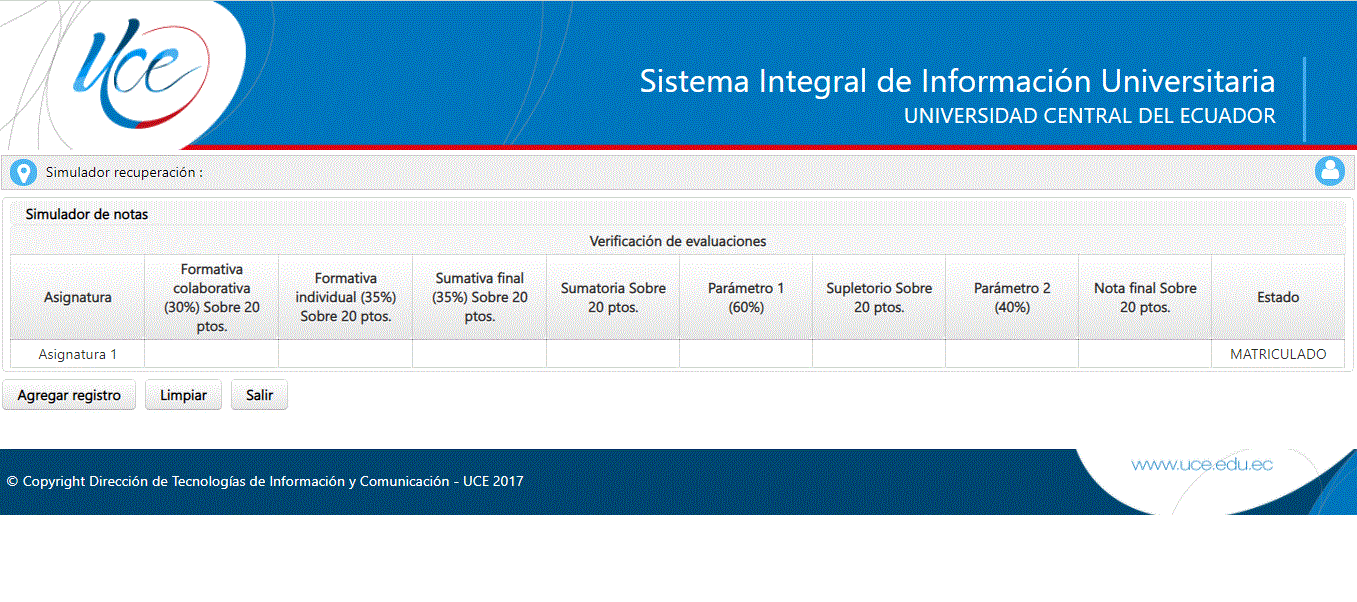
Task: Click the Salir button
Action: tap(259, 394)
